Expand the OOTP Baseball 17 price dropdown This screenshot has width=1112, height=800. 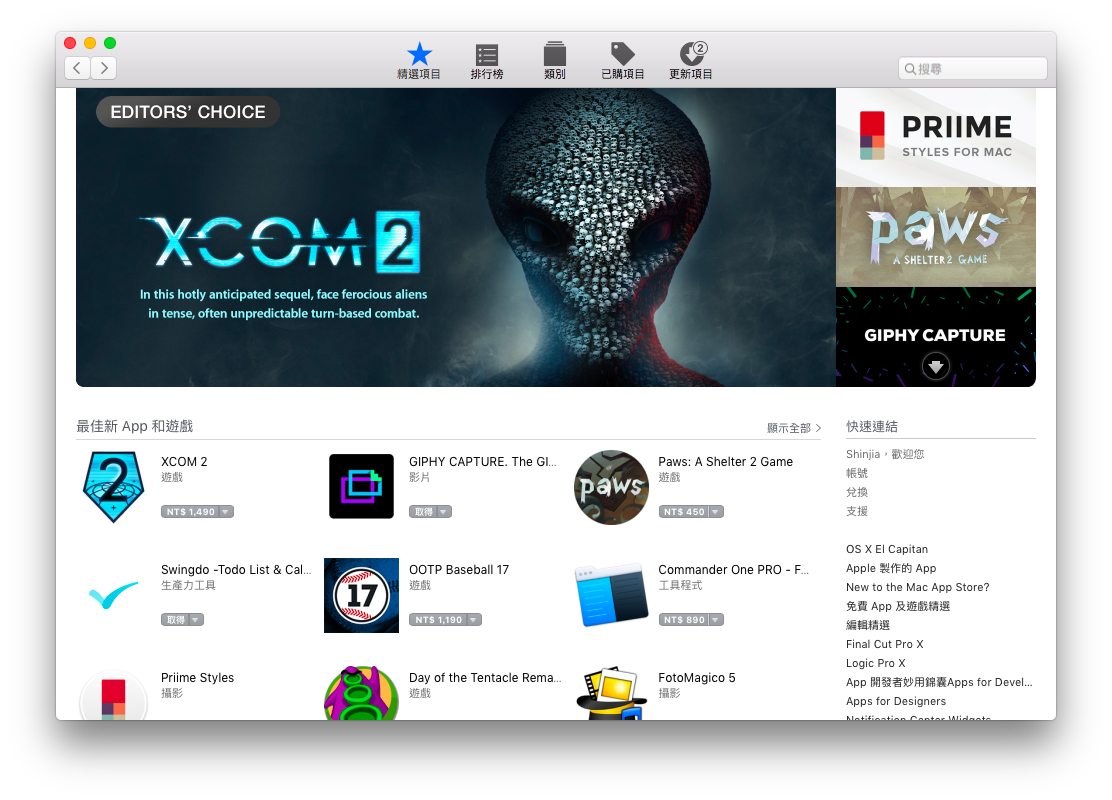474,619
